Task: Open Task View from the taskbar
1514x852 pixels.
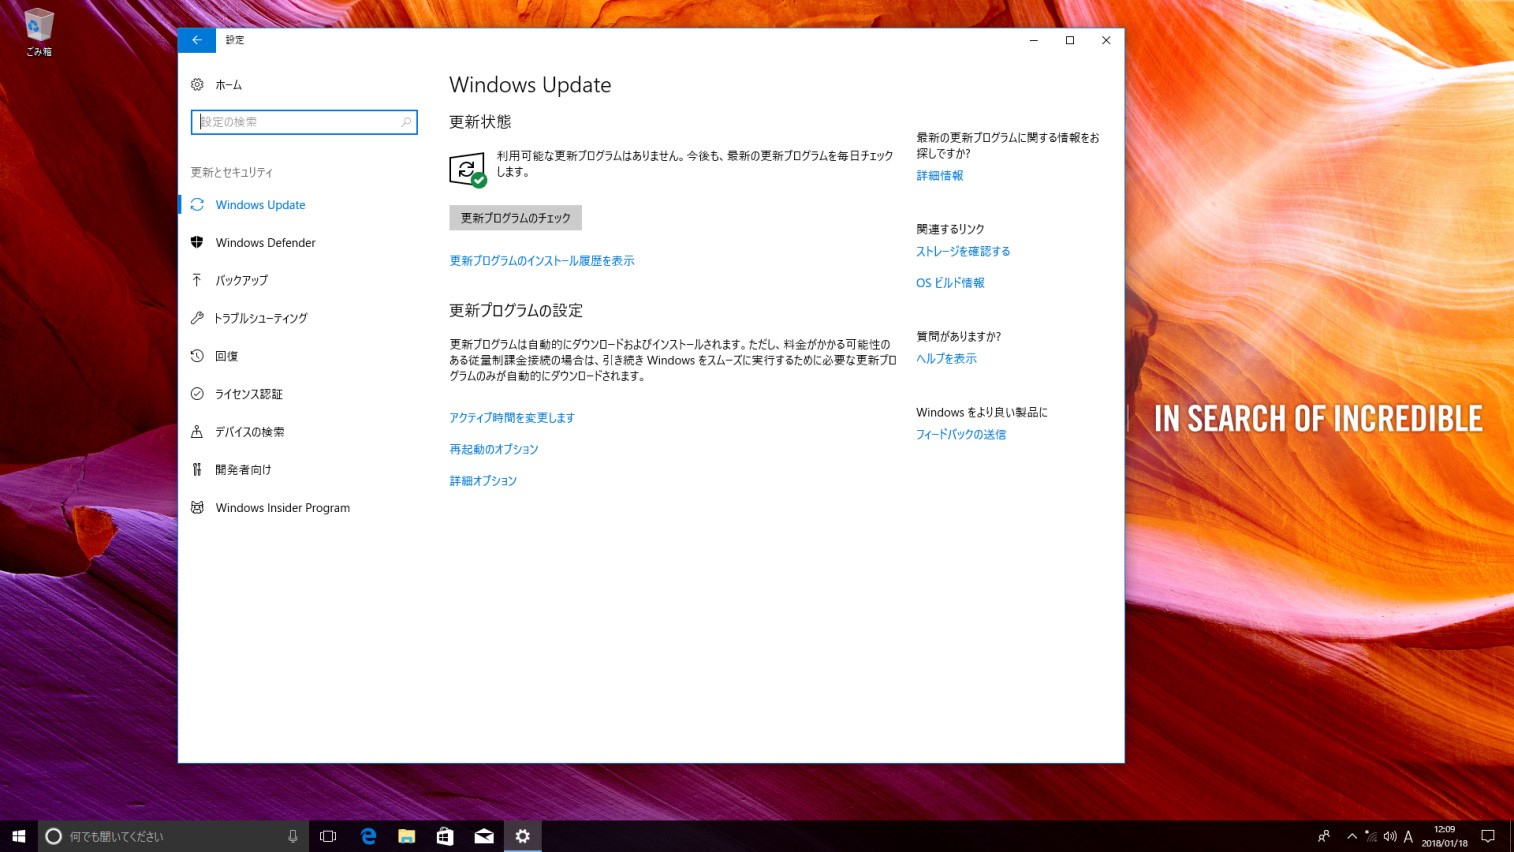Action: click(x=328, y=836)
